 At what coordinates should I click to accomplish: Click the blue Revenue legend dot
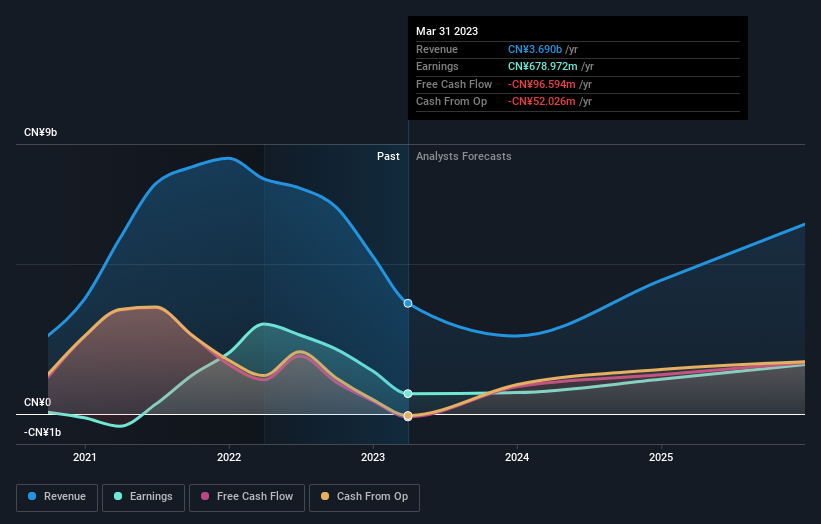coord(32,496)
